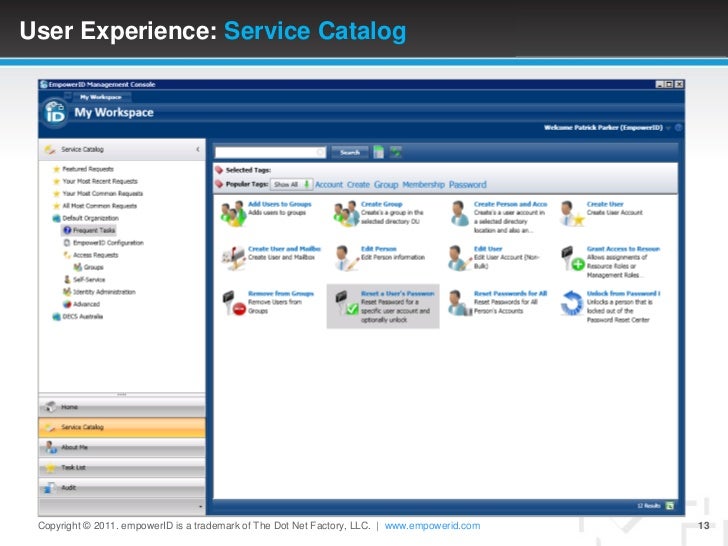This screenshot has width=728, height=546.
Task: Open the Show All tags dropdown
Action: click(x=292, y=184)
